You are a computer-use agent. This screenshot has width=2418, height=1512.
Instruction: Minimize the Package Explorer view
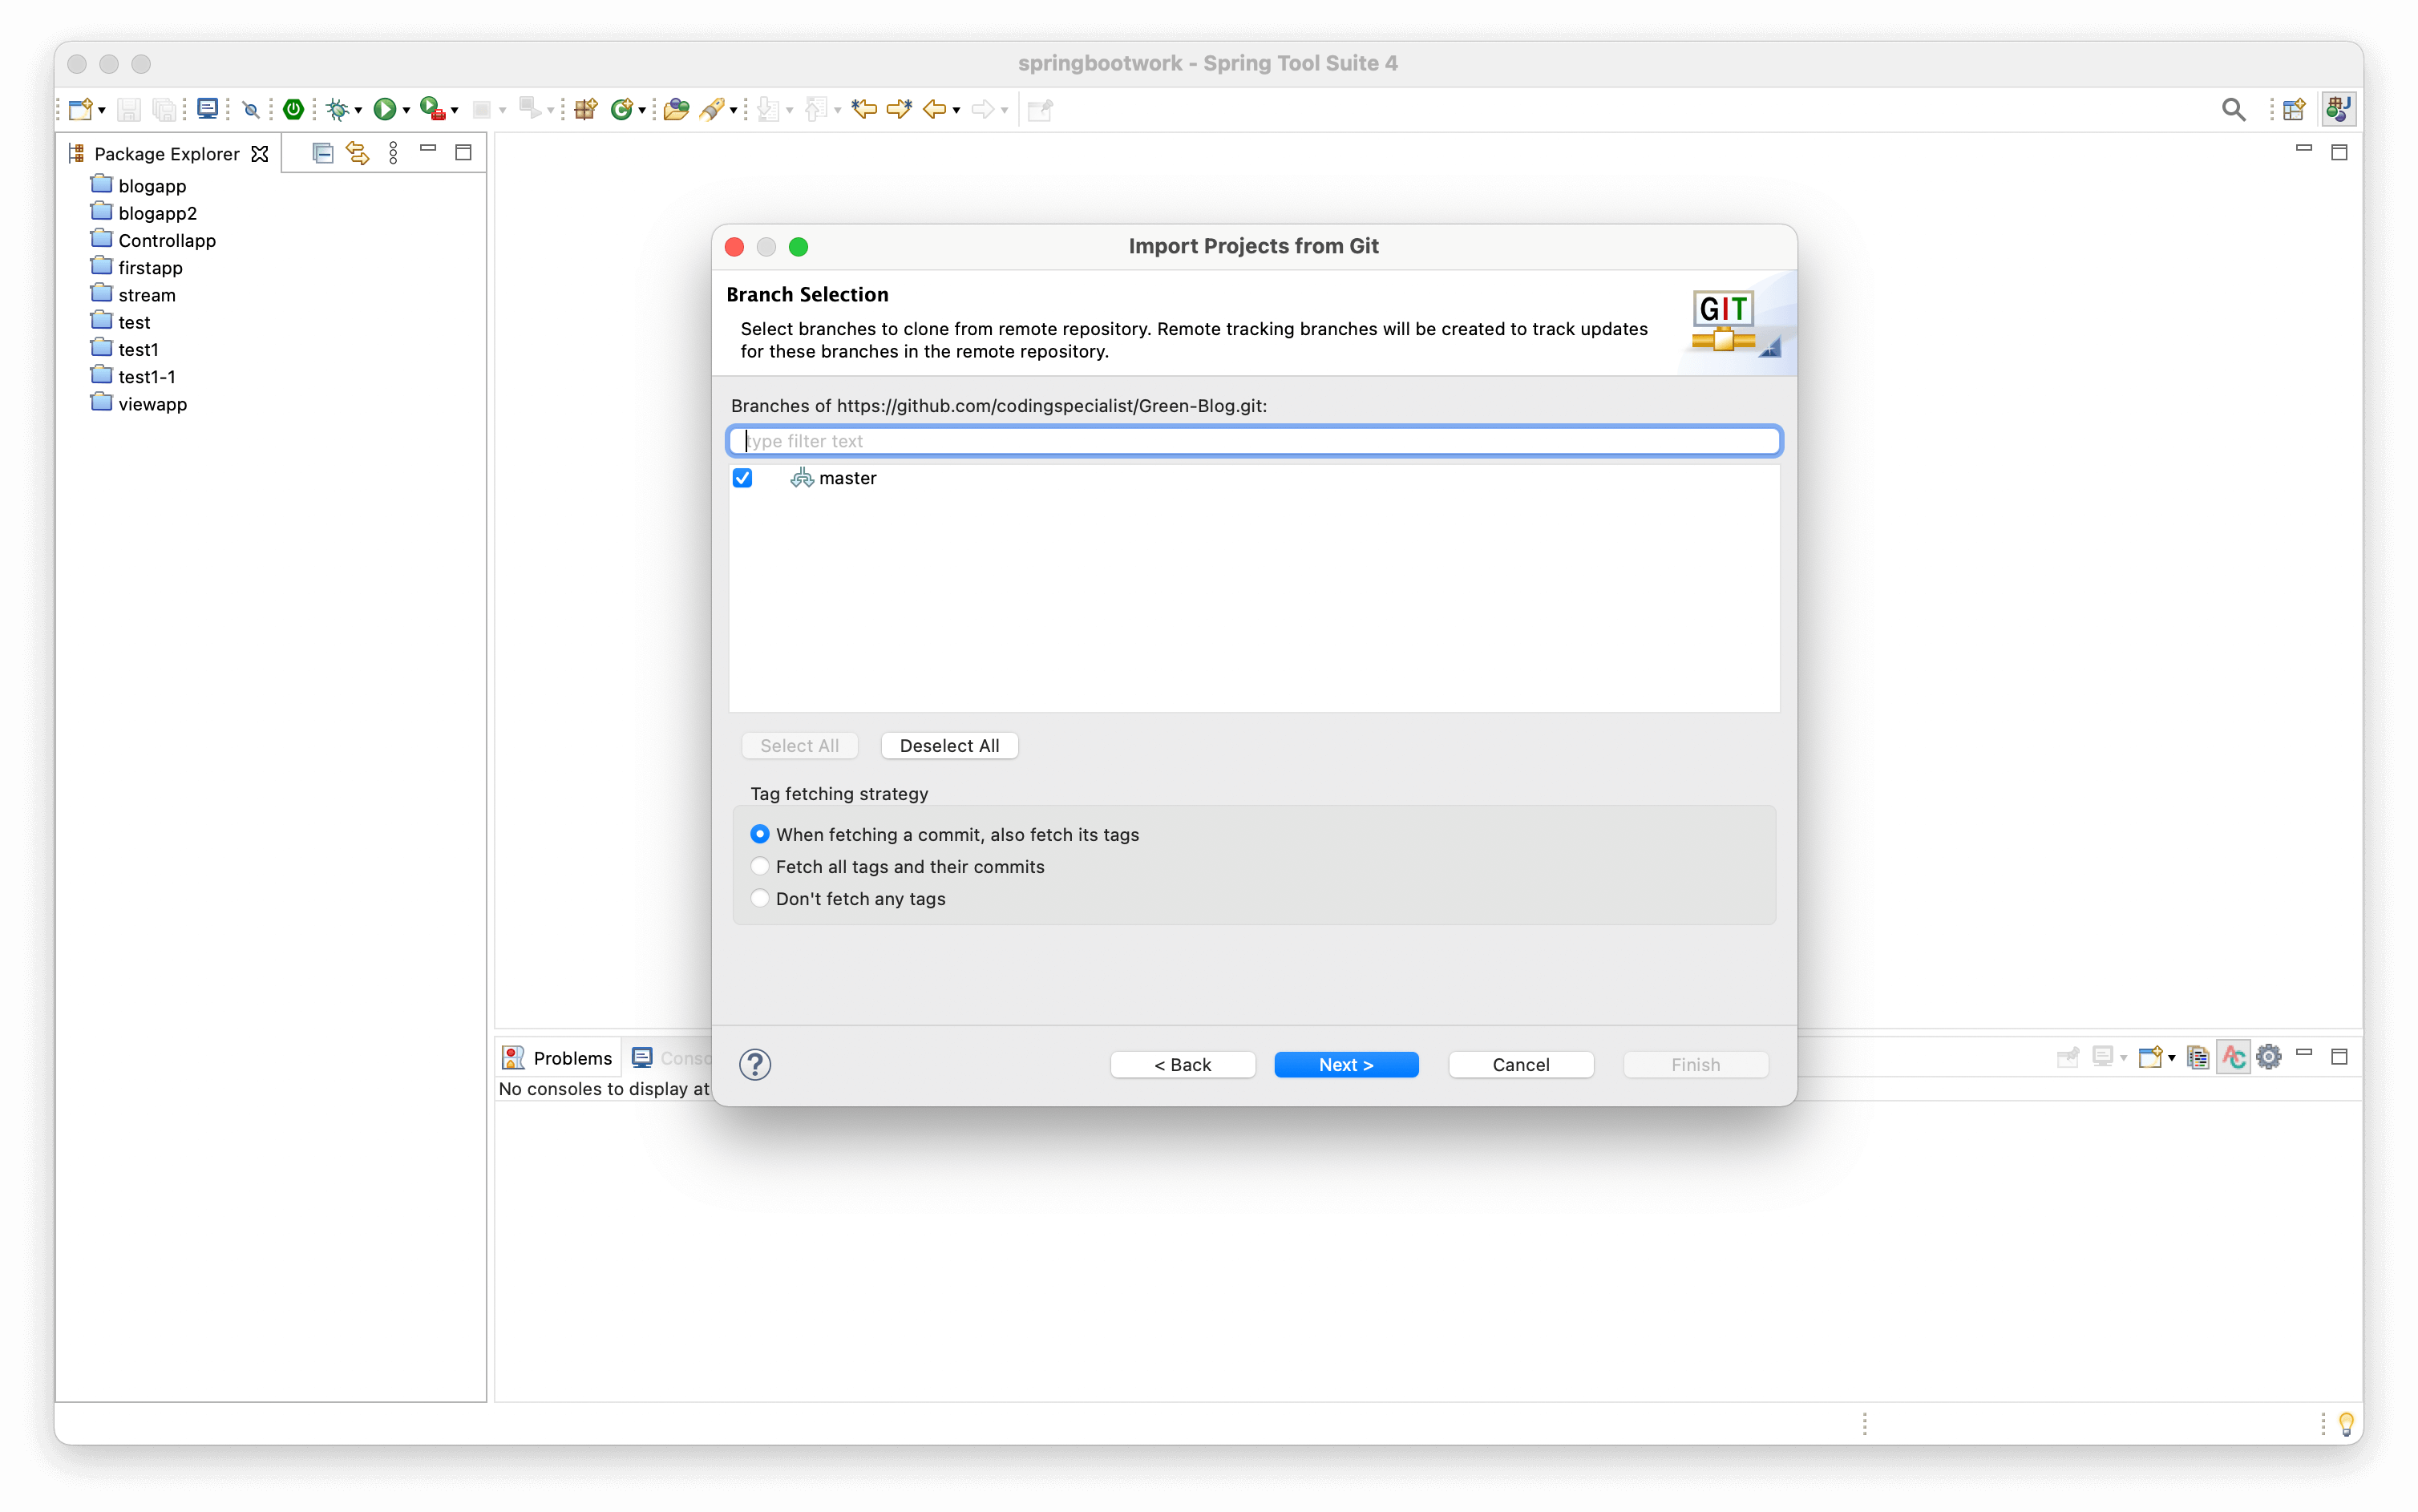pyautogui.click(x=428, y=149)
